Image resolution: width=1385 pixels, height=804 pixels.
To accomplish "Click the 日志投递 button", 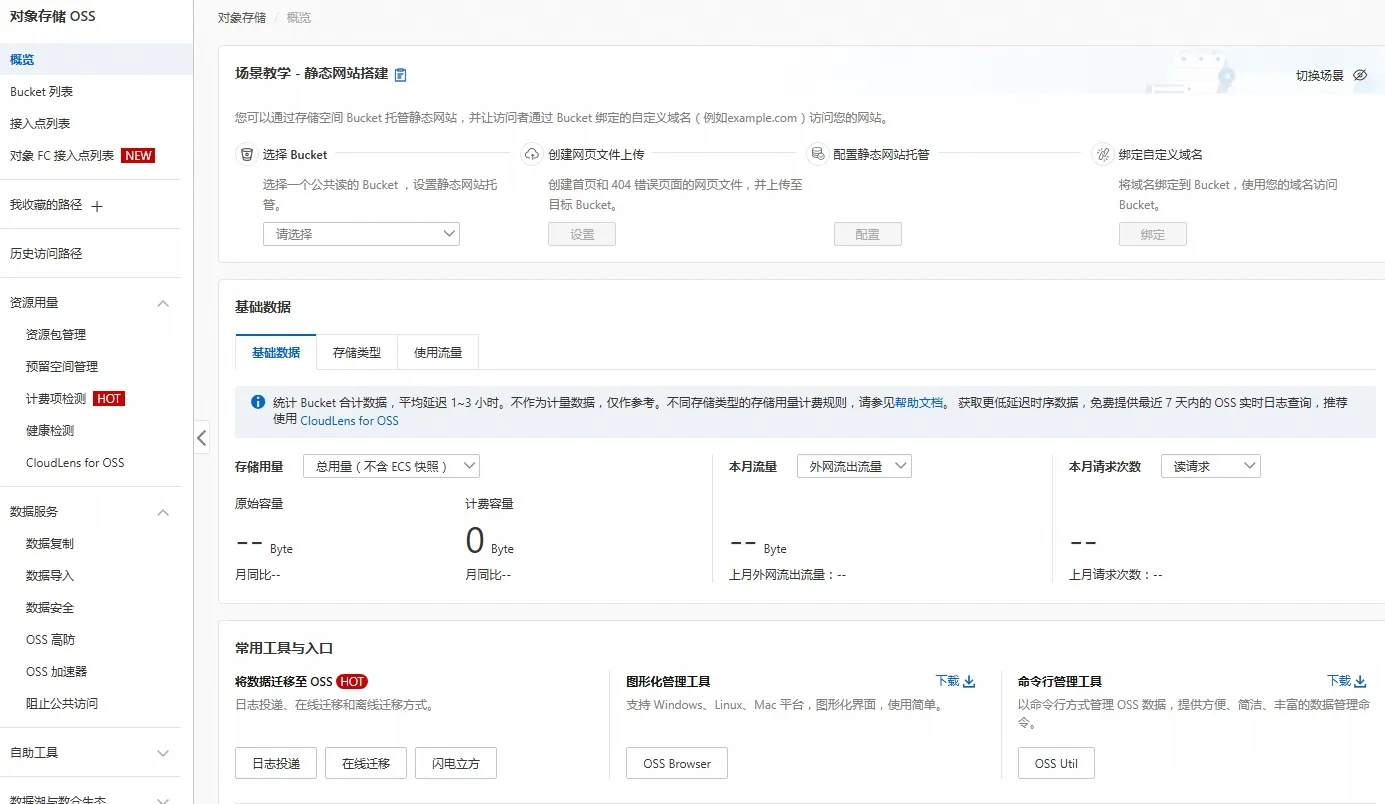I will tap(276, 763).
